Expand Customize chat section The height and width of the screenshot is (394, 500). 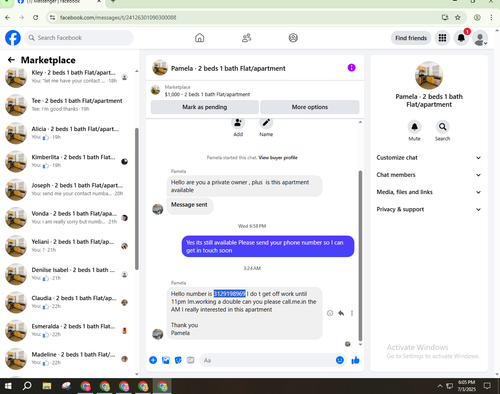(x=429, y=158)
